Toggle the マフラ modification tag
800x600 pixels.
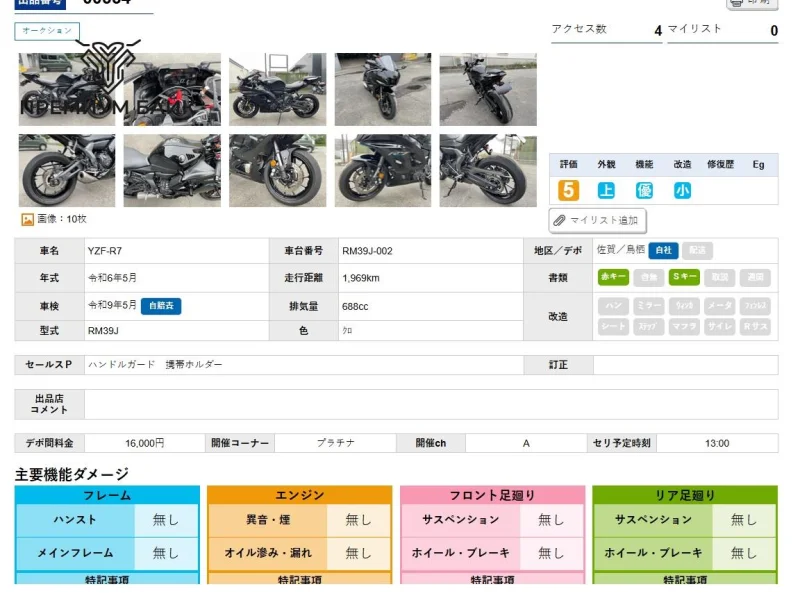684,326
